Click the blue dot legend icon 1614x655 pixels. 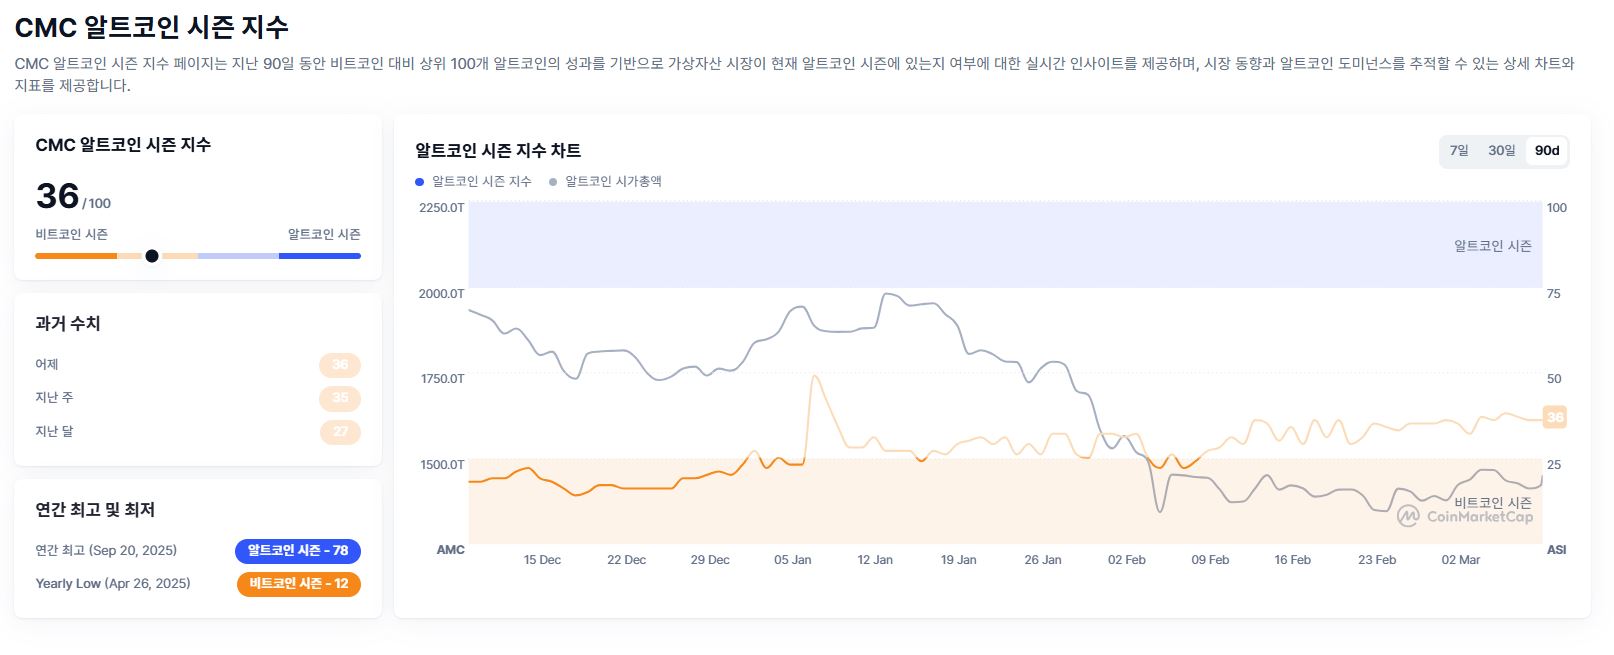[x=419, y=181]
